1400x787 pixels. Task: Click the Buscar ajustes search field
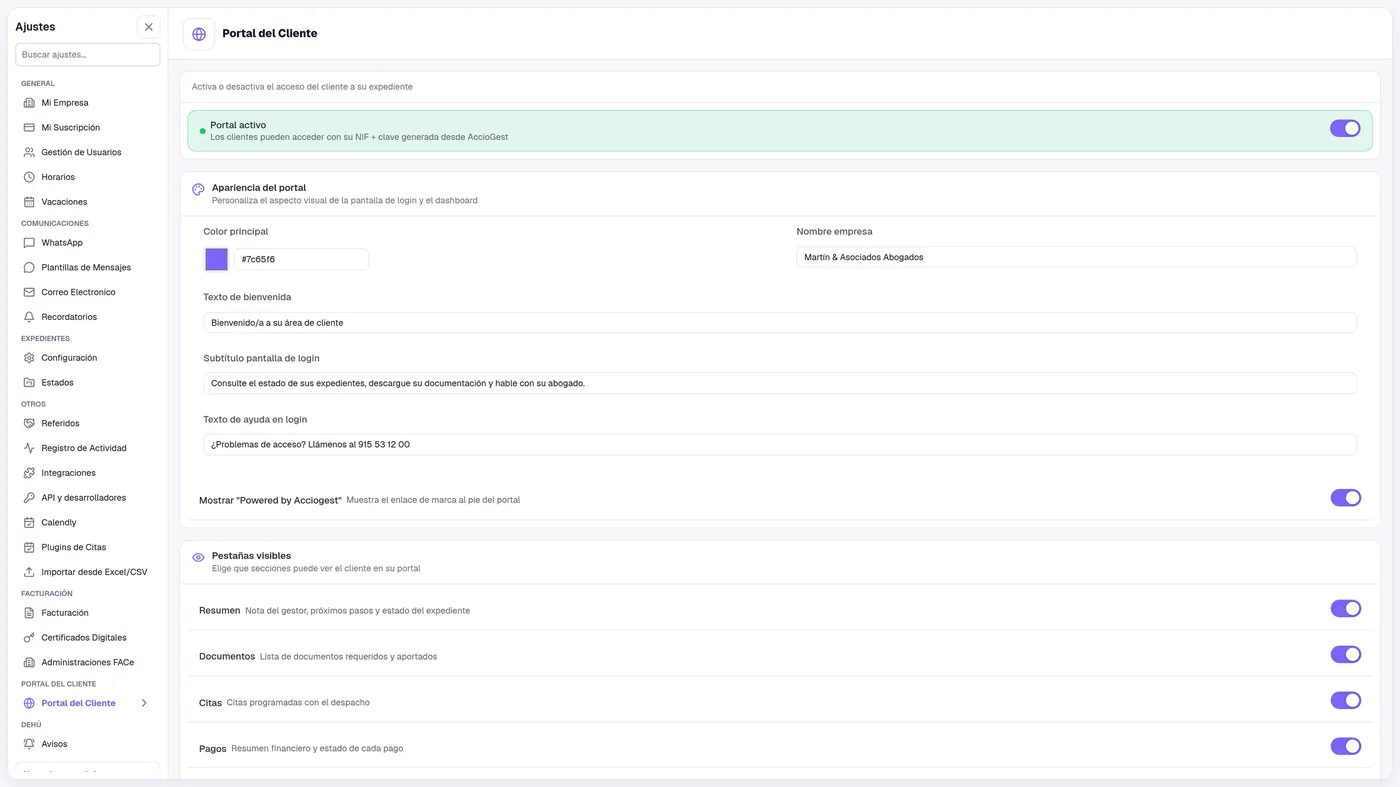tap(88, 55)
